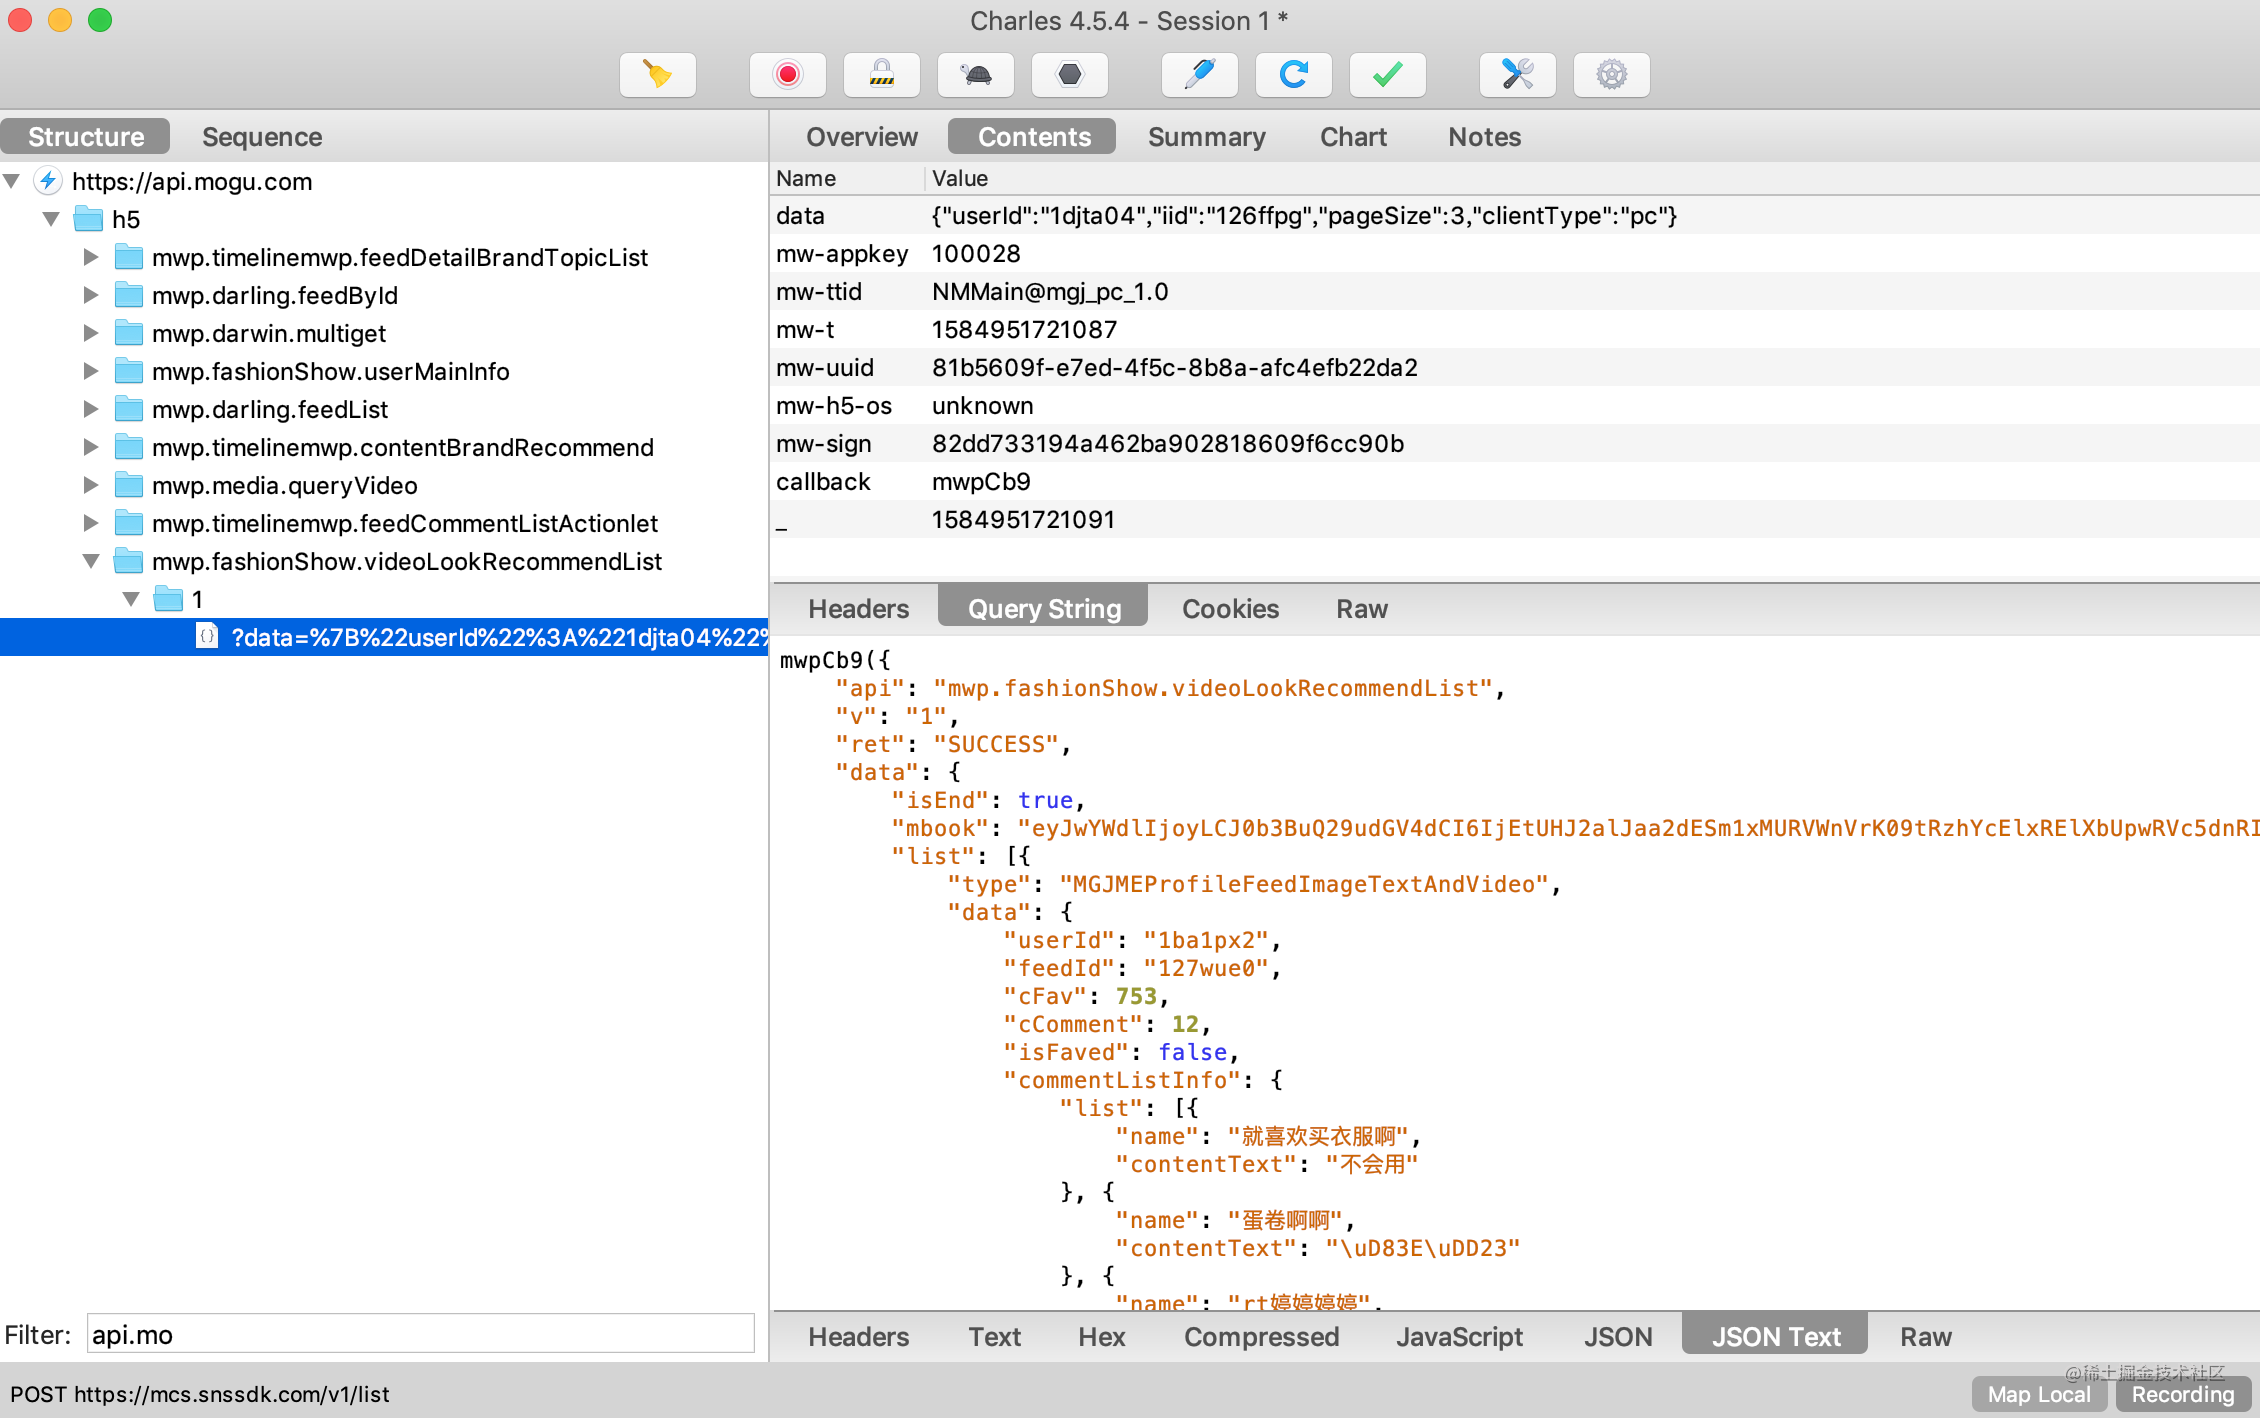
Task: Click the Value column header
Action: pos(1592,178)
